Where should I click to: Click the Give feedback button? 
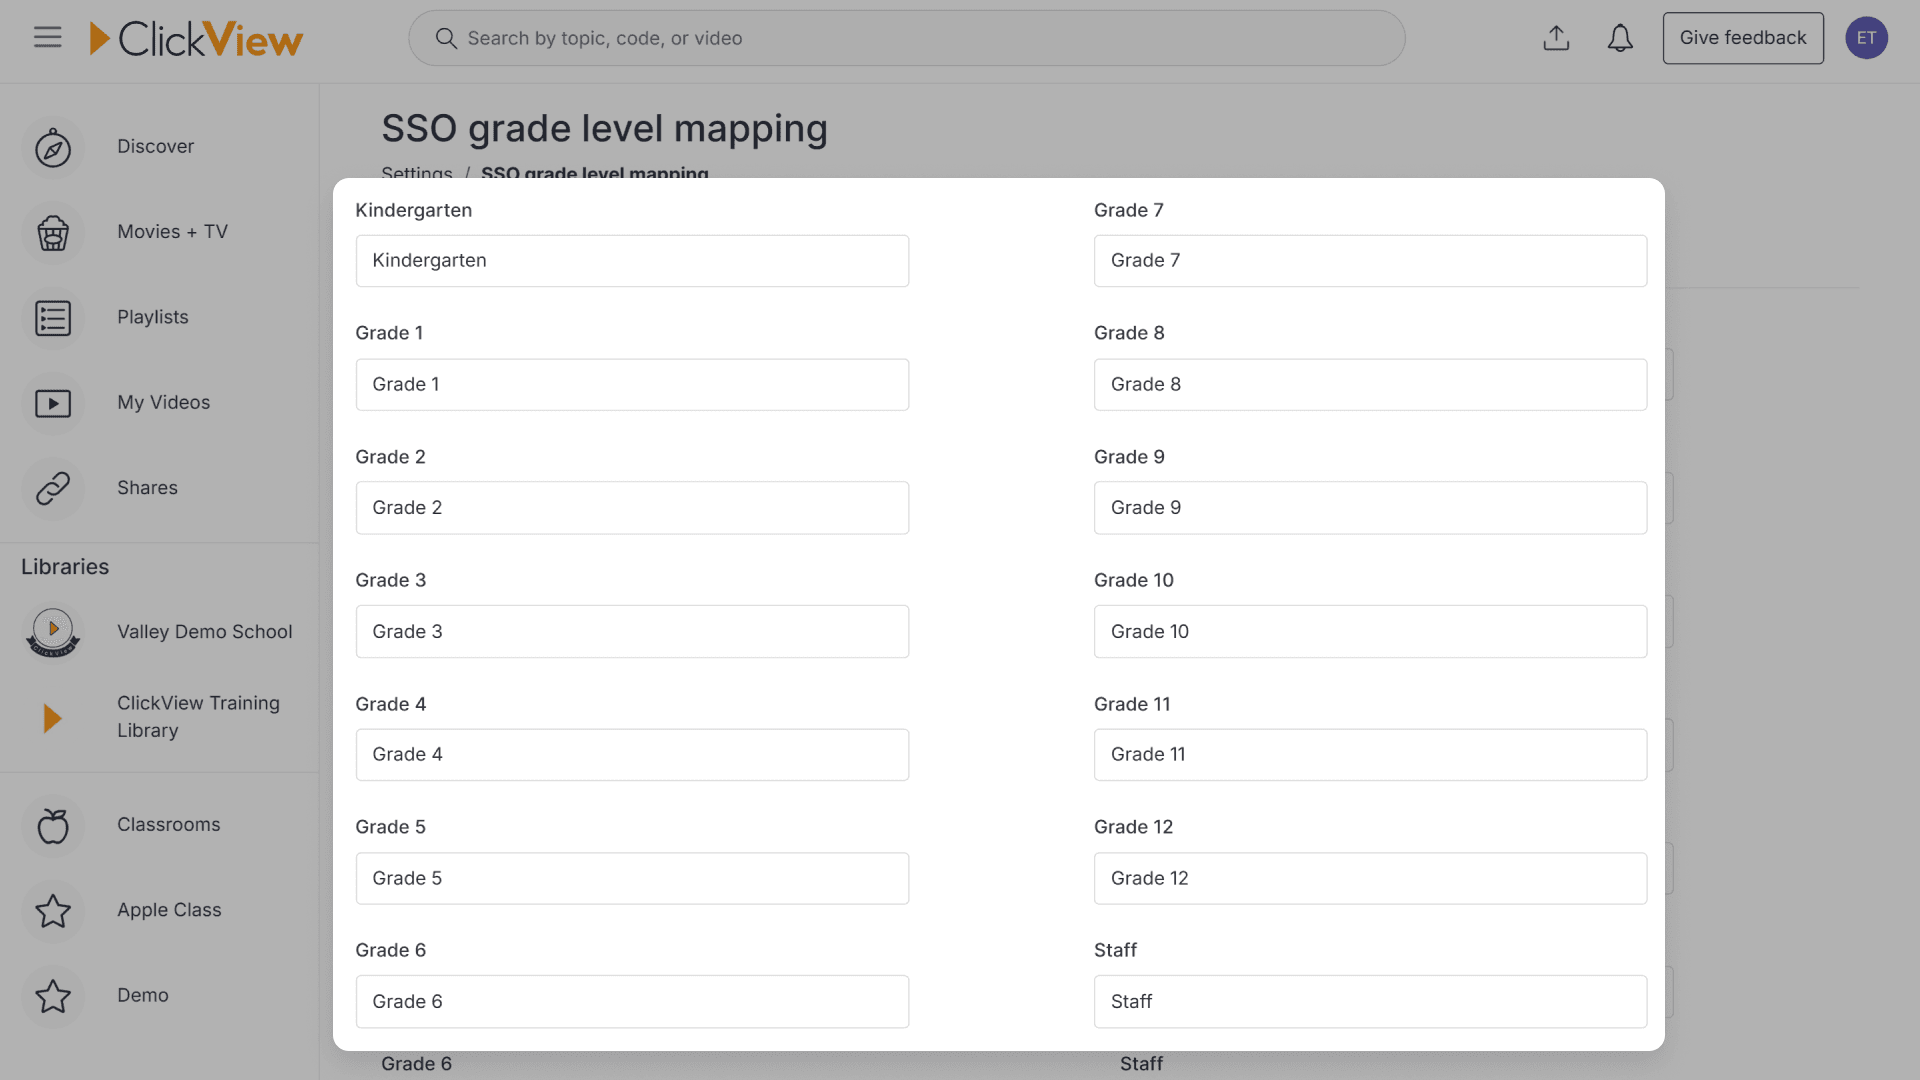tap(1743, 37)
